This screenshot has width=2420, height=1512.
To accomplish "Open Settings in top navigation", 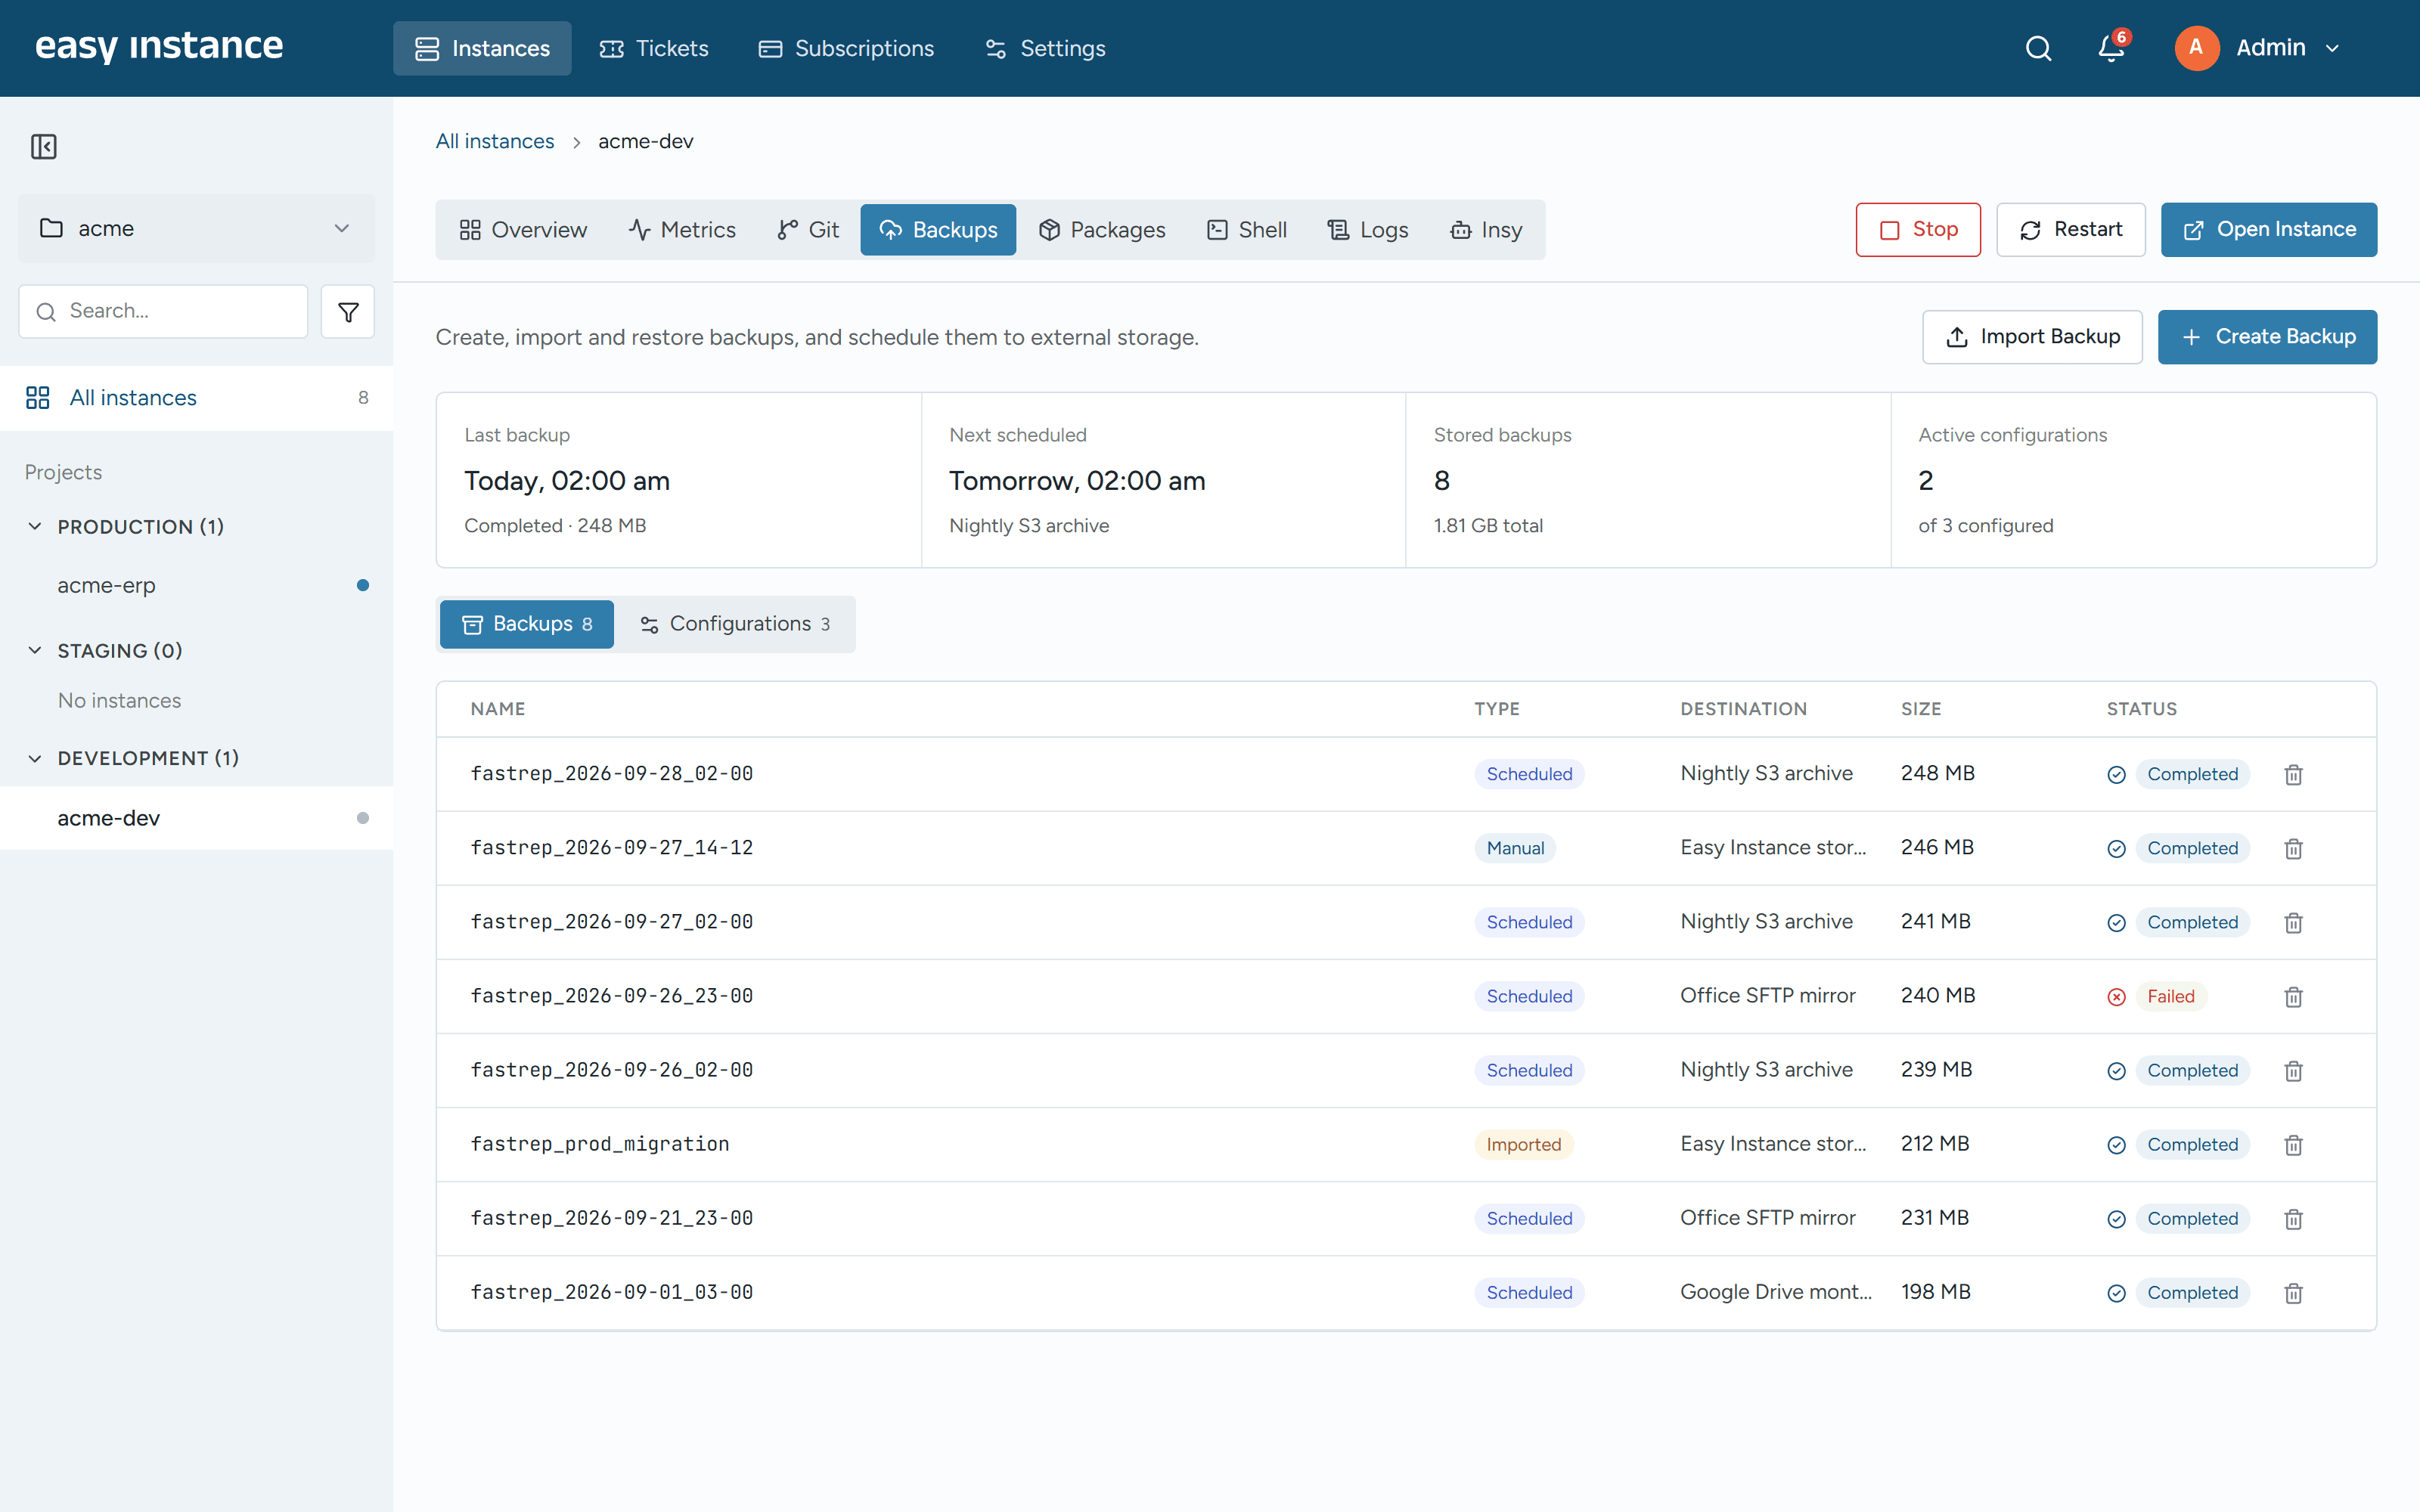I will (x=1045, y=48).
